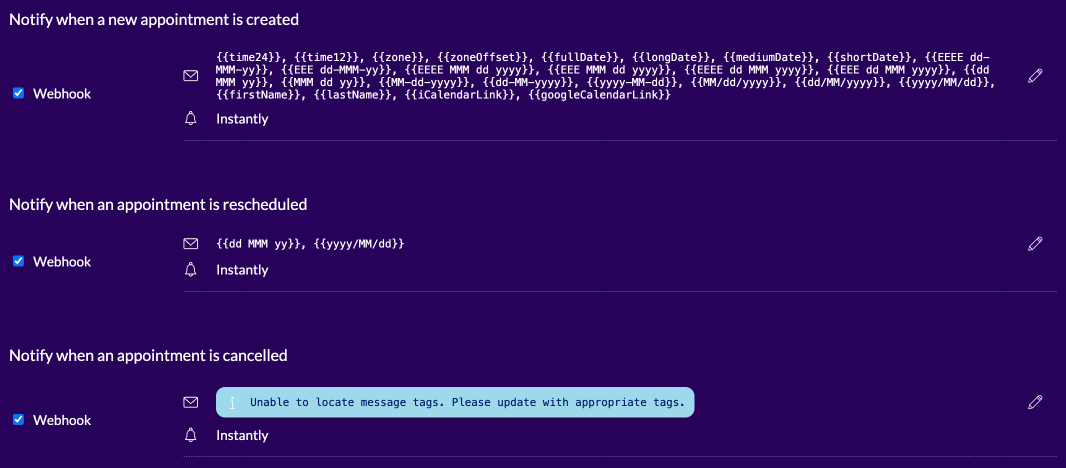This screenshot has width=1066, height=468.
Task: Click bell icon in new appointment section
Action: tap(191, 119)
